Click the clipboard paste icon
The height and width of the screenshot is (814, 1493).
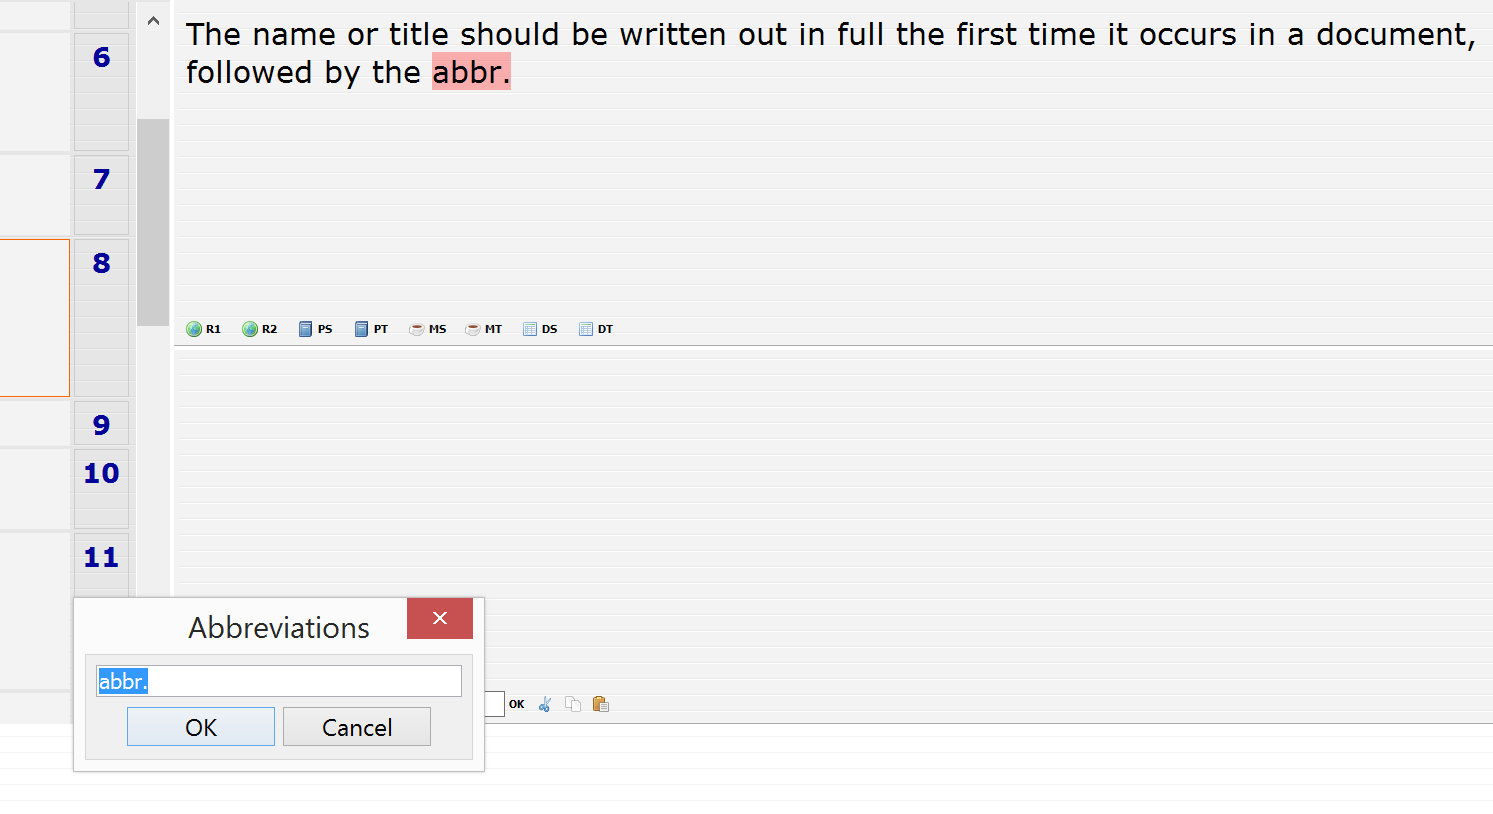pyautogui.click(x=601, y=704)
